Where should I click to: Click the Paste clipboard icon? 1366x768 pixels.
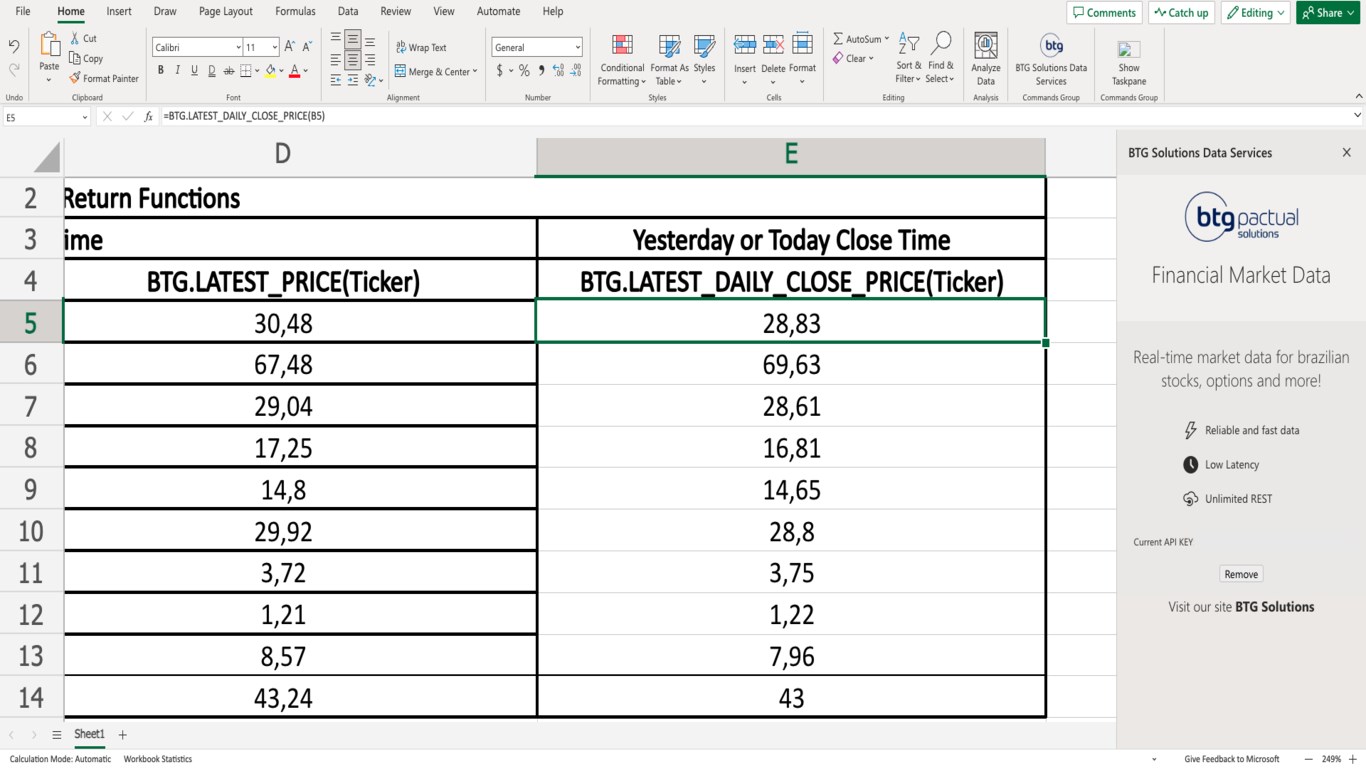tap(49, 45)
